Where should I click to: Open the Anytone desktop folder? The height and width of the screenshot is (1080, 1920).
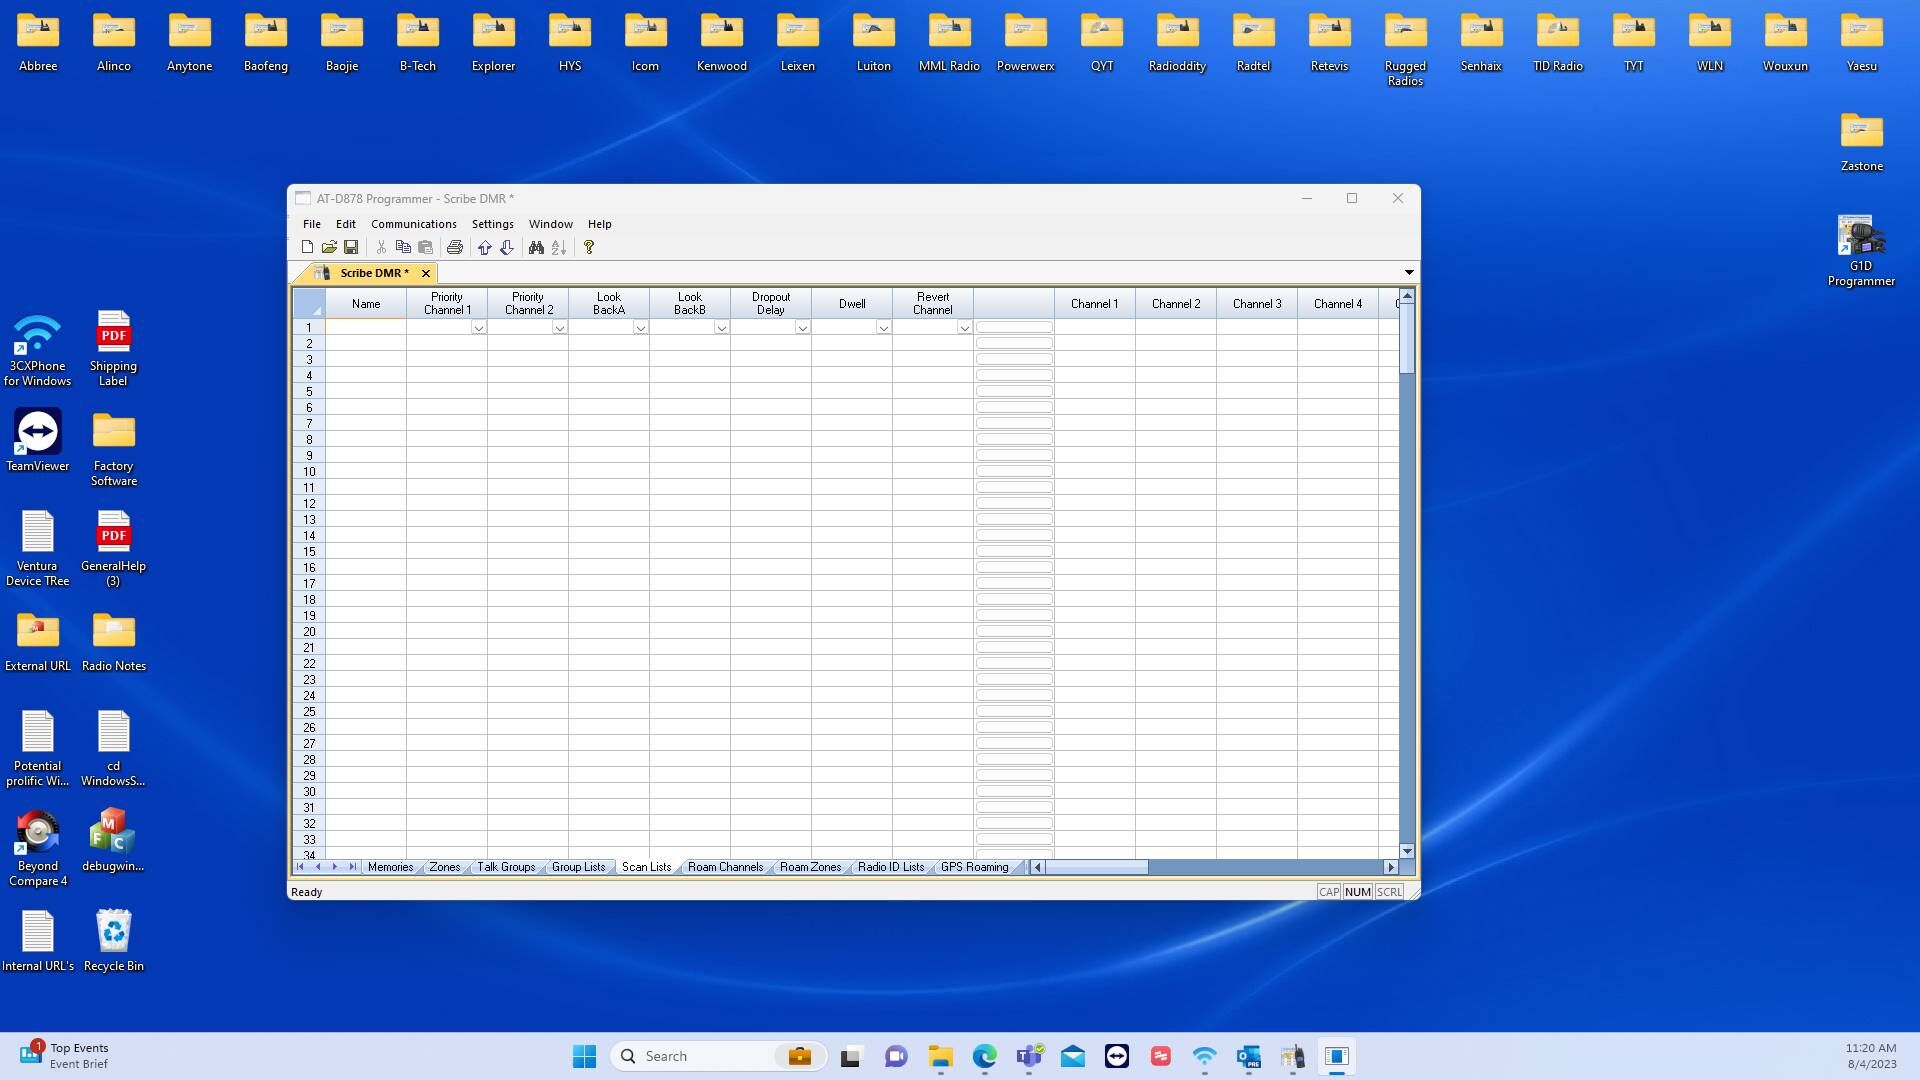point(190,44)
